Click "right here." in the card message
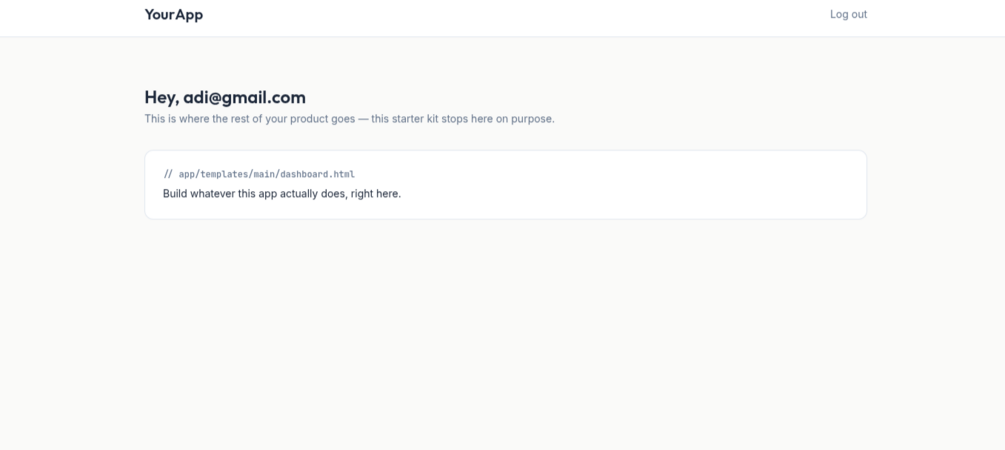This screenshot has height=450, width=1005. (376, 194)
